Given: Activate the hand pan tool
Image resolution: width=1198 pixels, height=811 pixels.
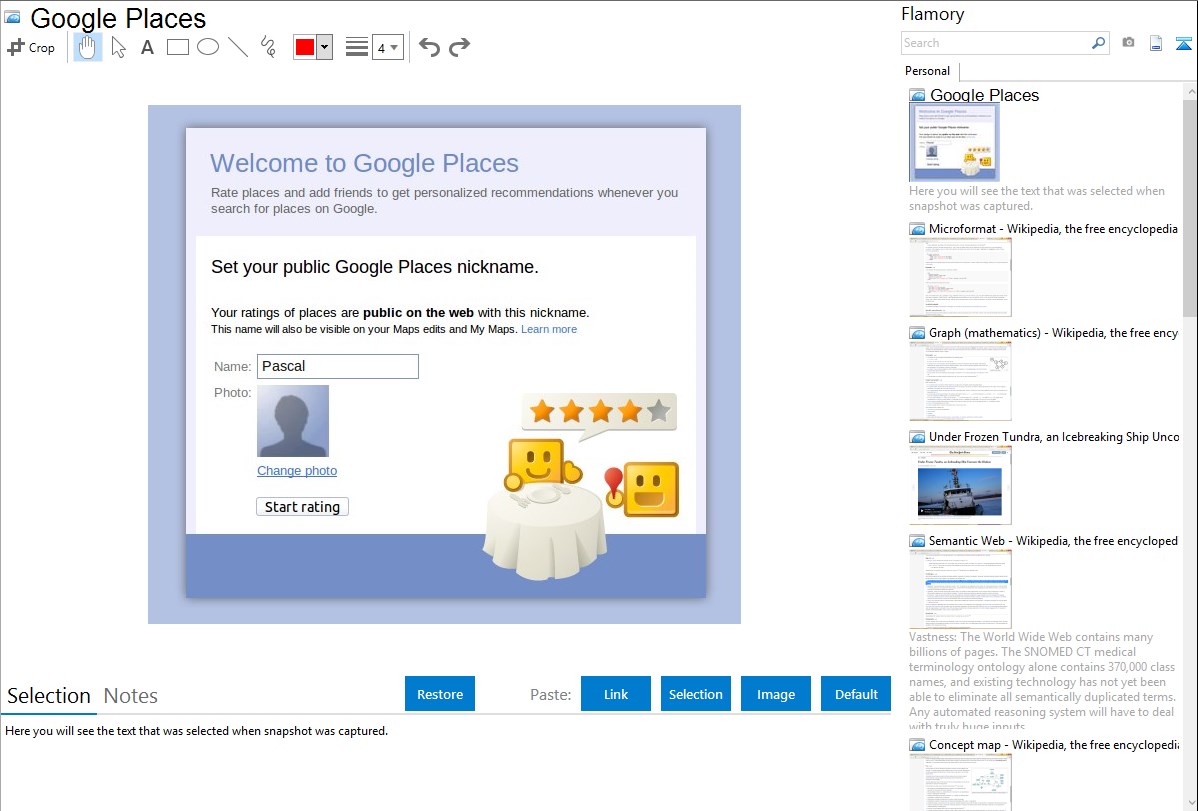Looking at the screenshot, I should pos(87,47).
